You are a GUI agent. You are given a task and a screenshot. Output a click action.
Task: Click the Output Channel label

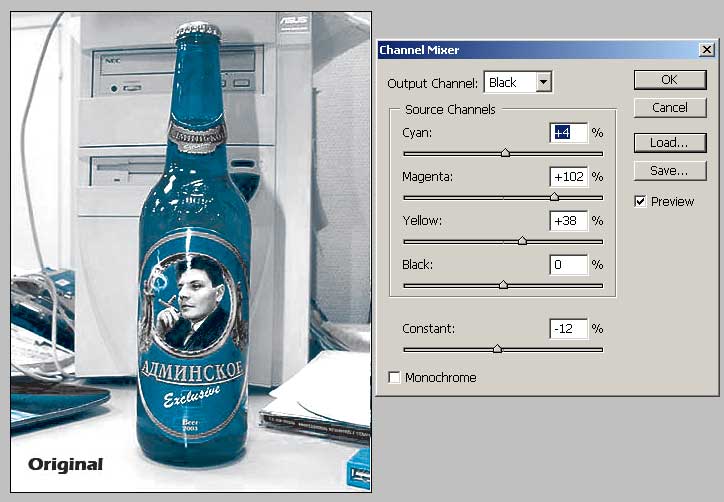click(433, 84)
